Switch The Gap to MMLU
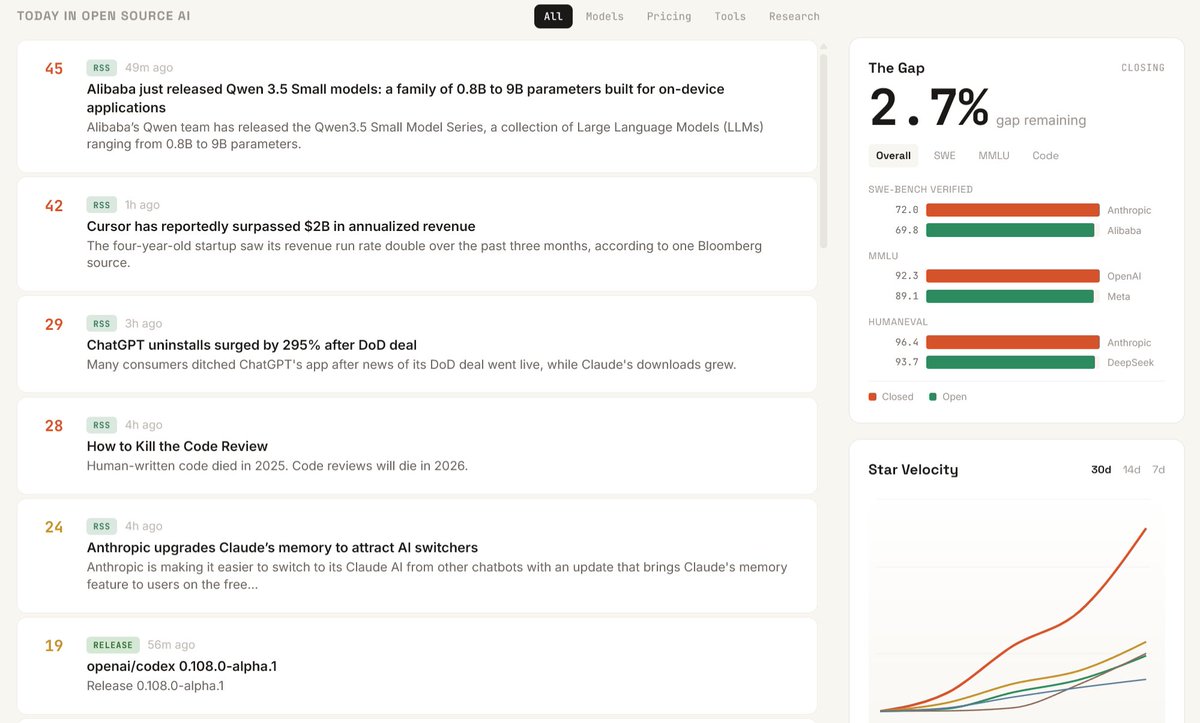The height and width of the screenshot is (723, 1200). (994, 155)
